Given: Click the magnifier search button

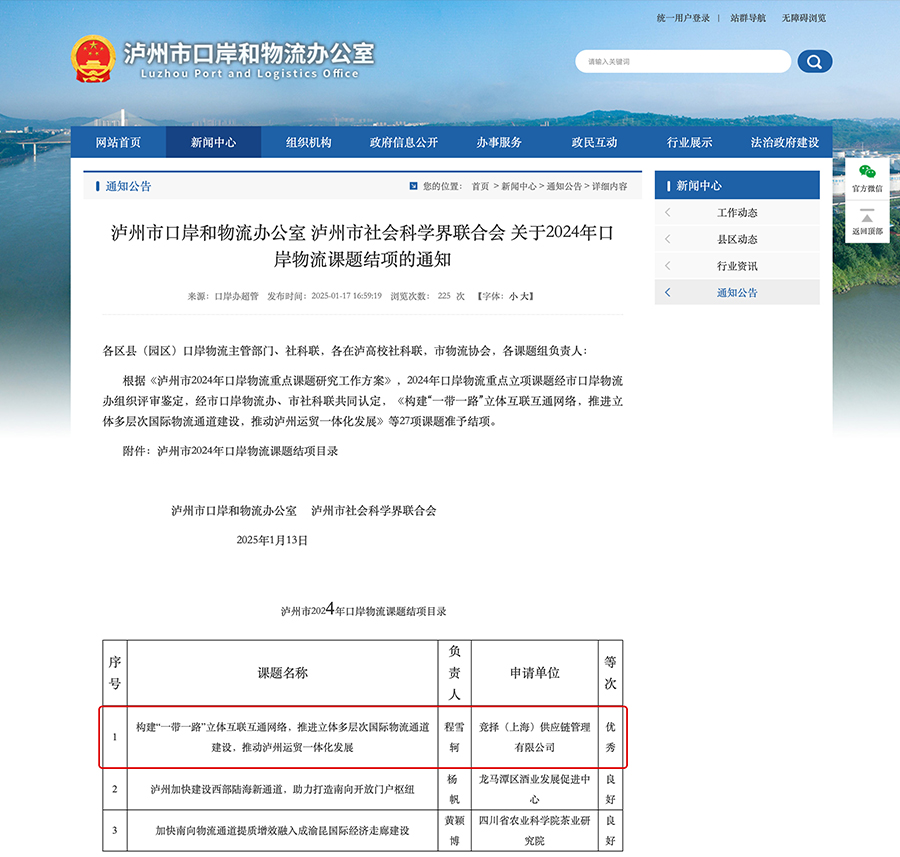Looking at the screenshot, I should [x=814, y=62].
